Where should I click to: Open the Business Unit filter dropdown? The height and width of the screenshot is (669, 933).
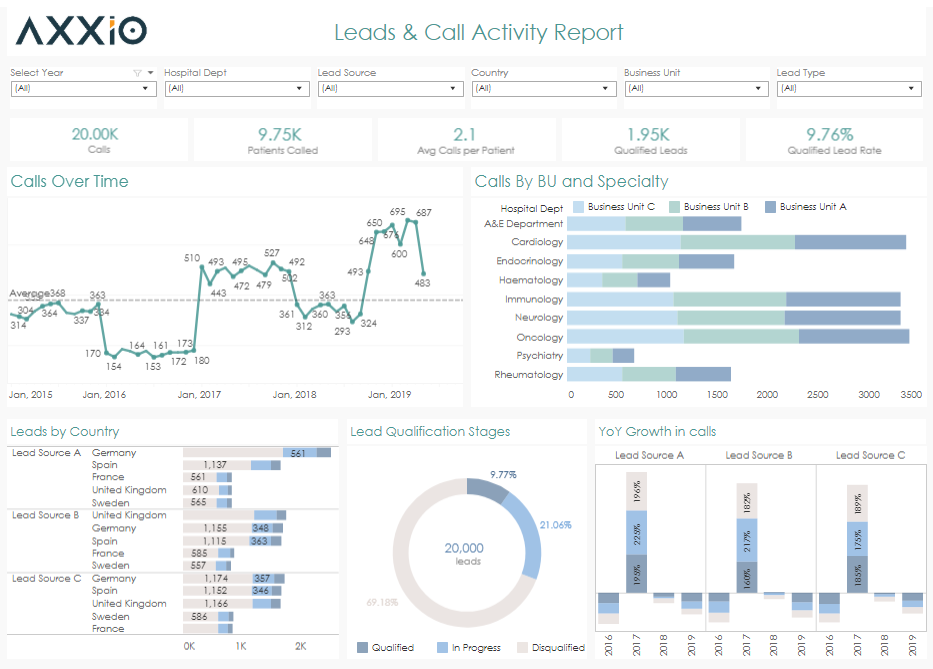696,89
